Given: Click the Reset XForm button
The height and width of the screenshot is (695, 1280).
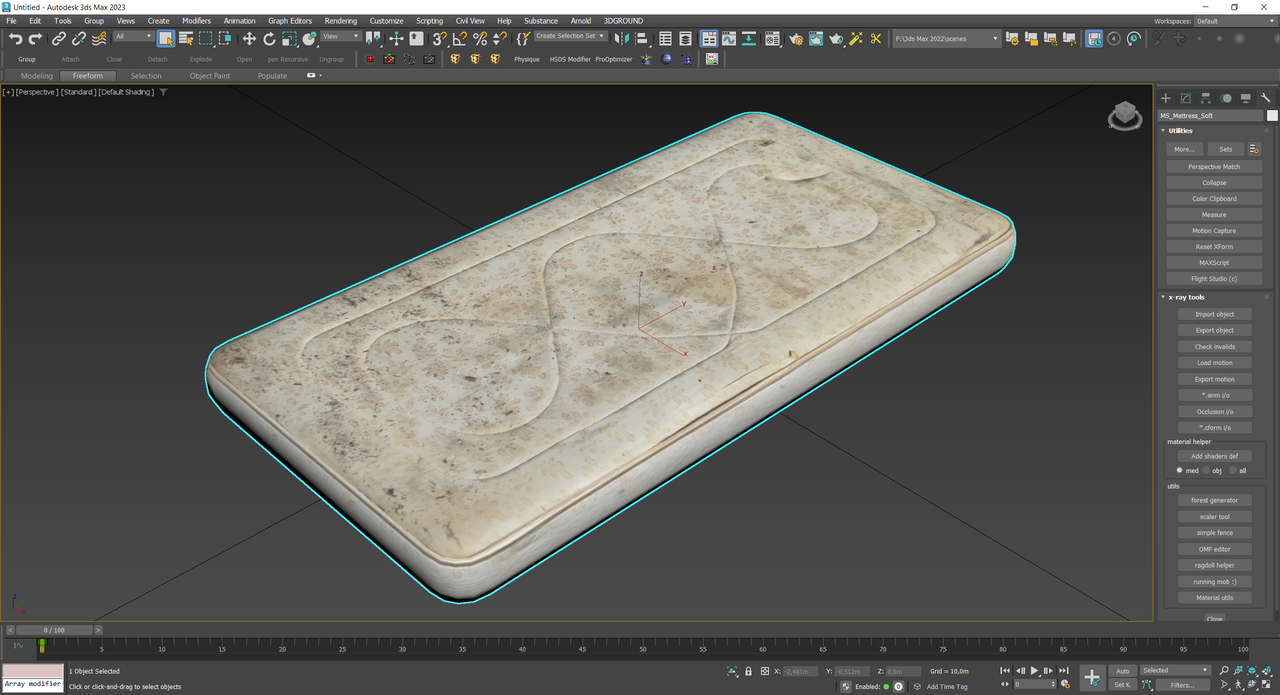Looking at the screenshot, I should [x=1214, y=247].
